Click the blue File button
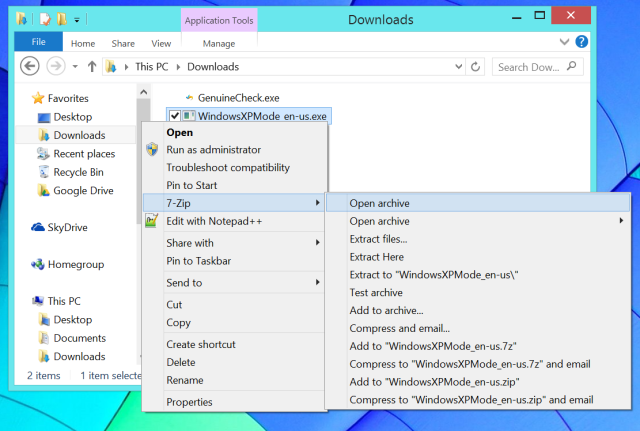The width and height of the screenshot is (640, 431). coord(39,43)
